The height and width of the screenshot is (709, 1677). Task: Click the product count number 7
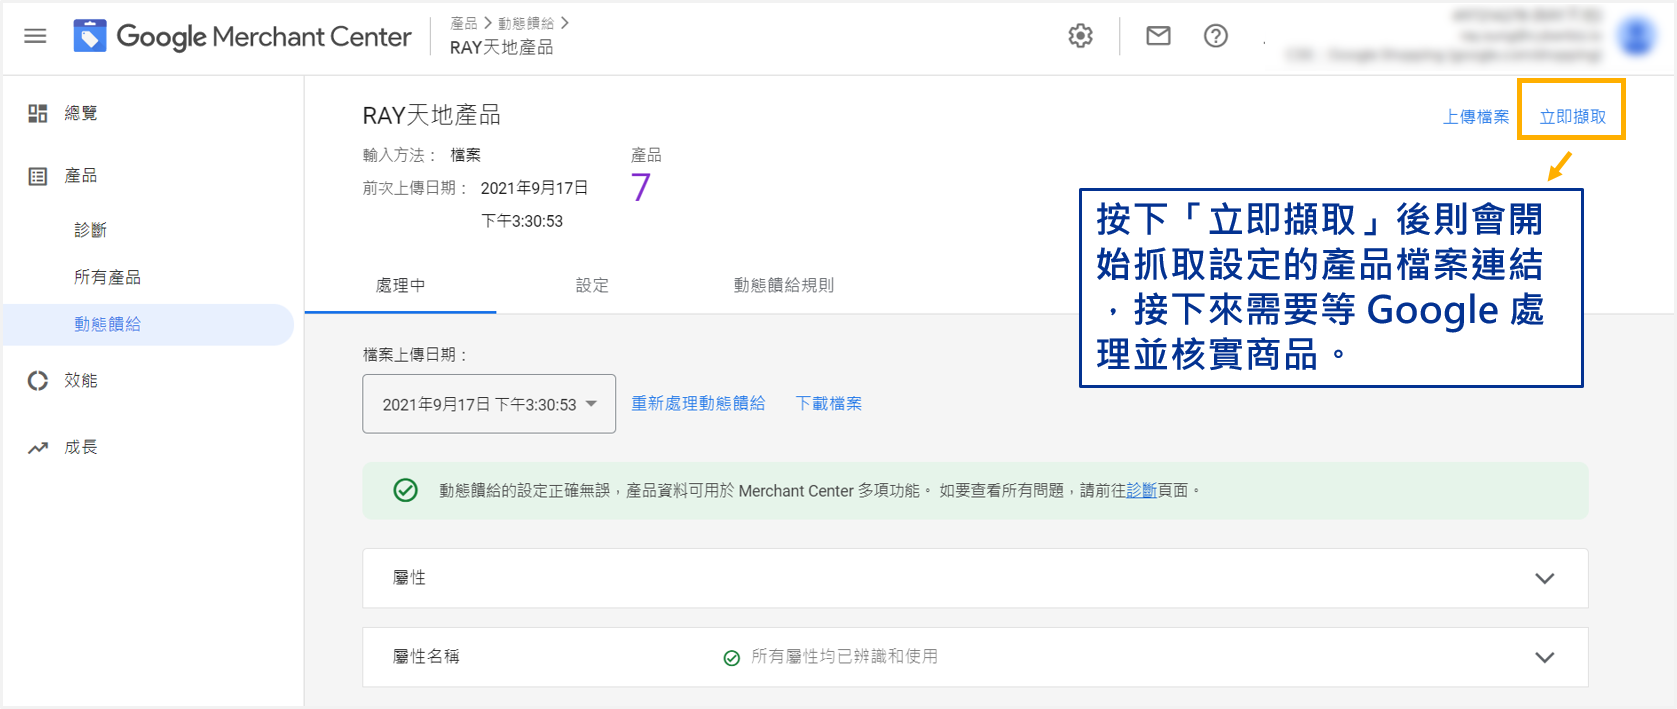coord(641,187)
